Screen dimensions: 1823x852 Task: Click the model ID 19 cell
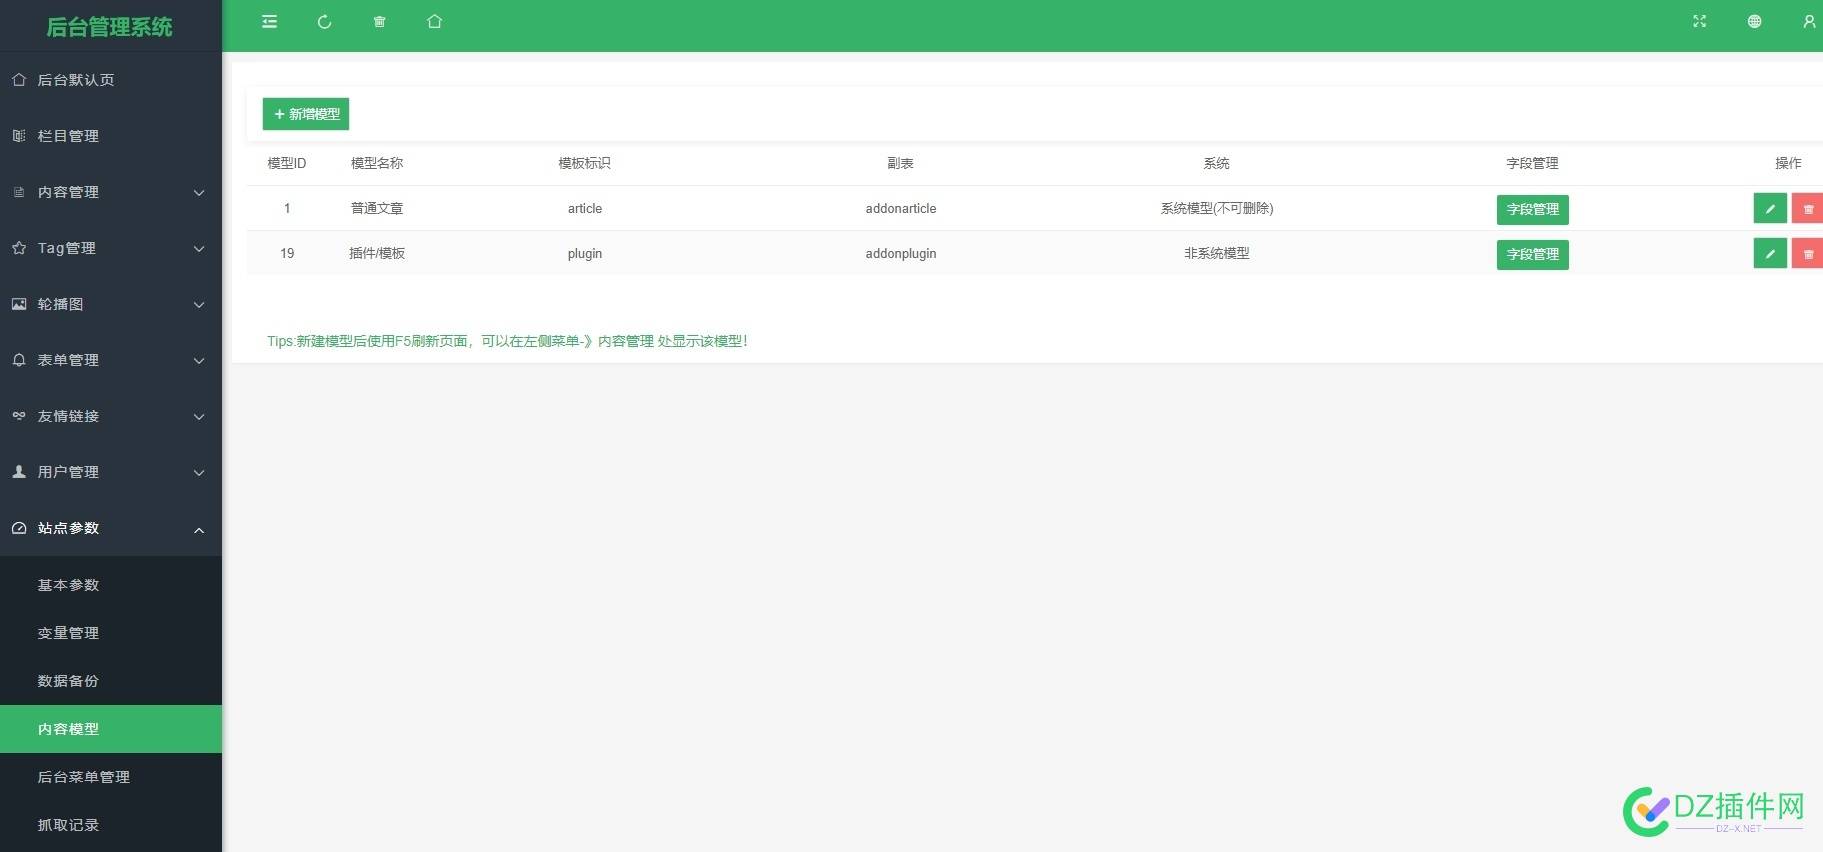coord(287,253)
